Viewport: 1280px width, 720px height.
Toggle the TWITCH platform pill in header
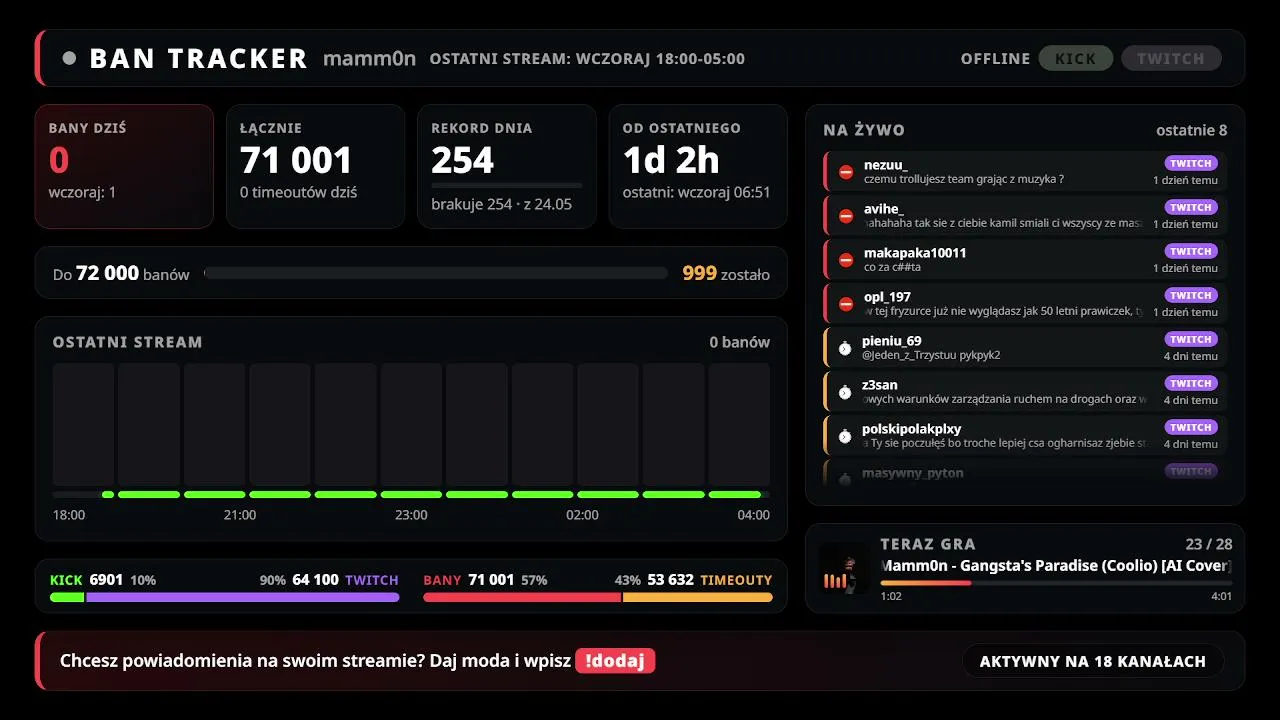[1171, 58]
